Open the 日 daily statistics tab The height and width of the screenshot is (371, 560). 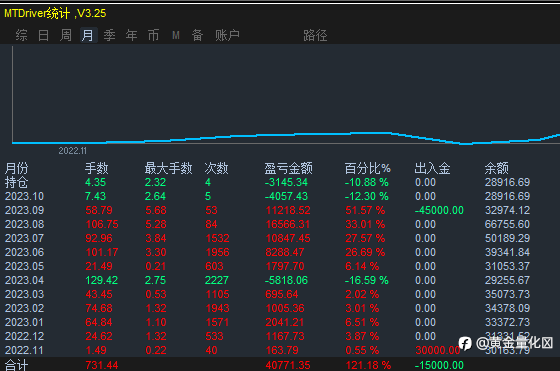tap(43, 35)
